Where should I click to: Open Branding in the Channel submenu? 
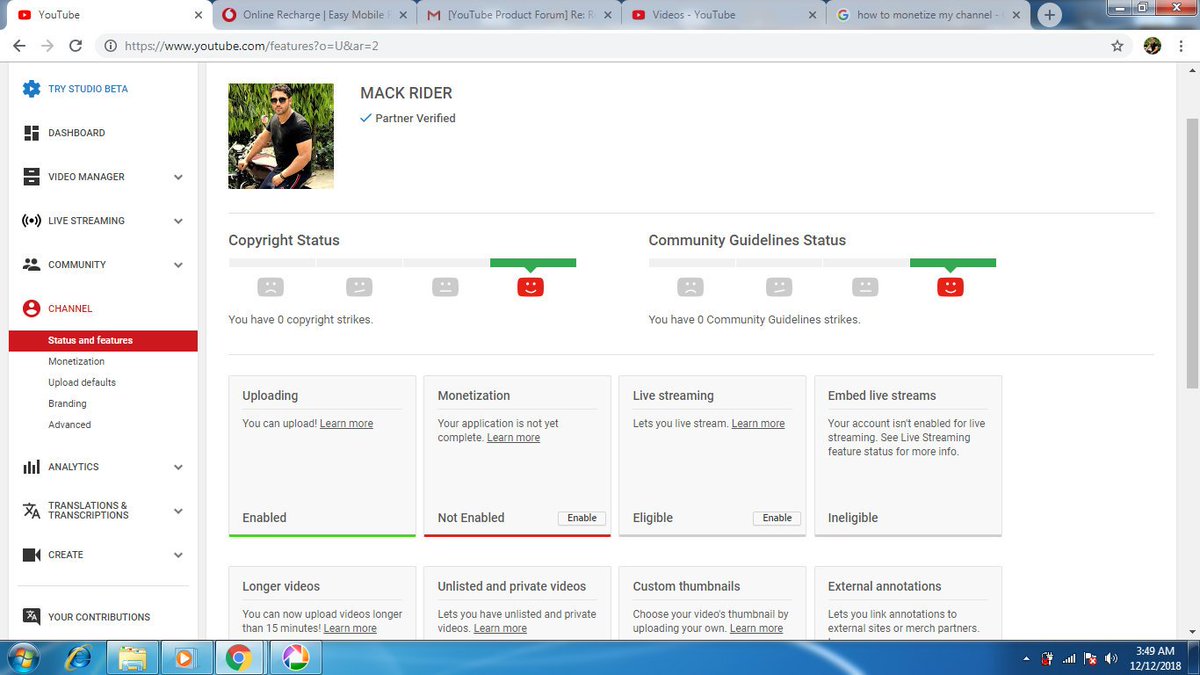coord(67,404)
